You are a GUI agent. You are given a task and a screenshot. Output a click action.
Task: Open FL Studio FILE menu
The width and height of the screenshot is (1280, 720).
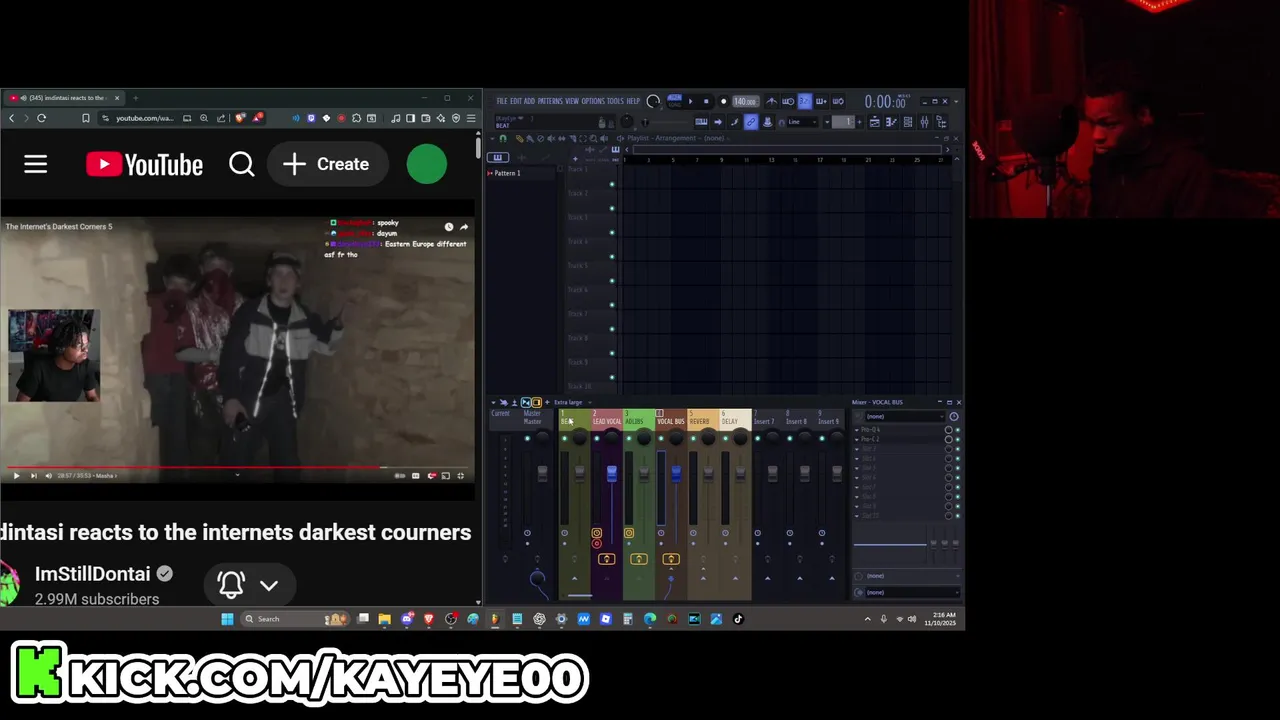[x=502, y=101]
